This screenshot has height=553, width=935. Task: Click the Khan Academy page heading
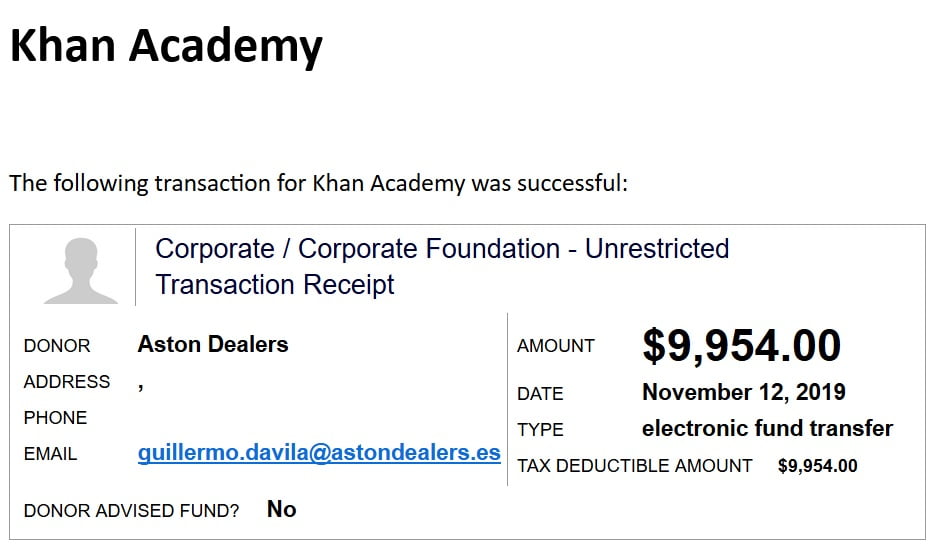[x=166, y=45]
